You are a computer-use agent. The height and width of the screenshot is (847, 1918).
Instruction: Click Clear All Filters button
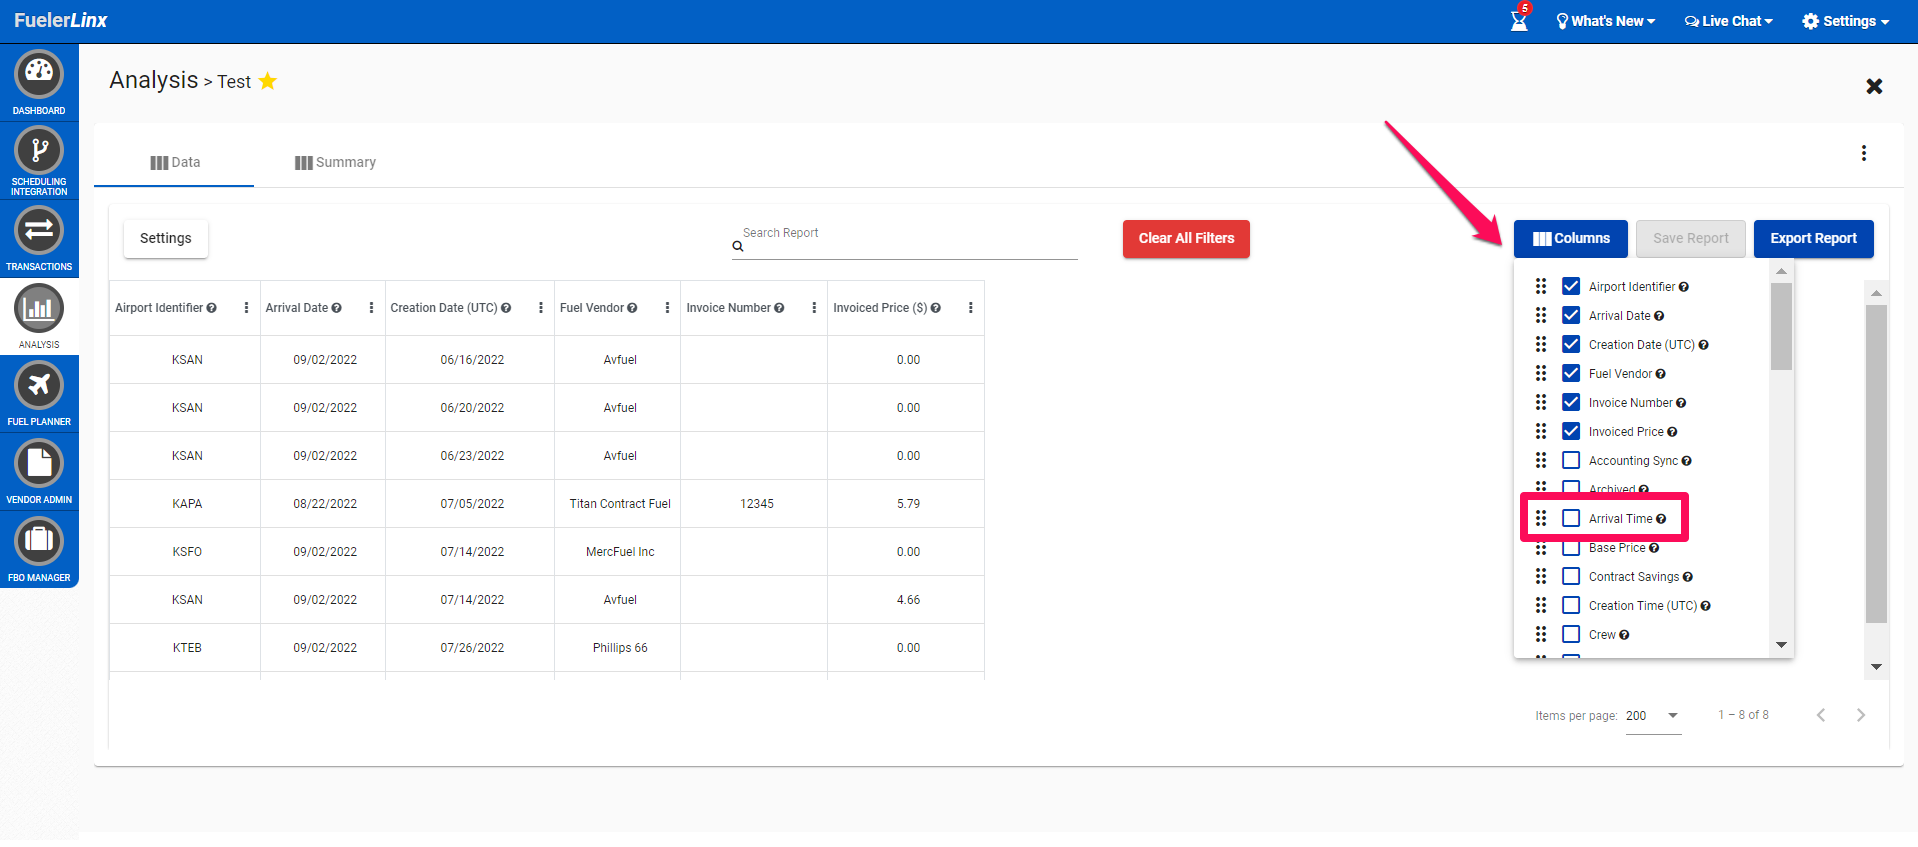click(x=1186, y=239)
